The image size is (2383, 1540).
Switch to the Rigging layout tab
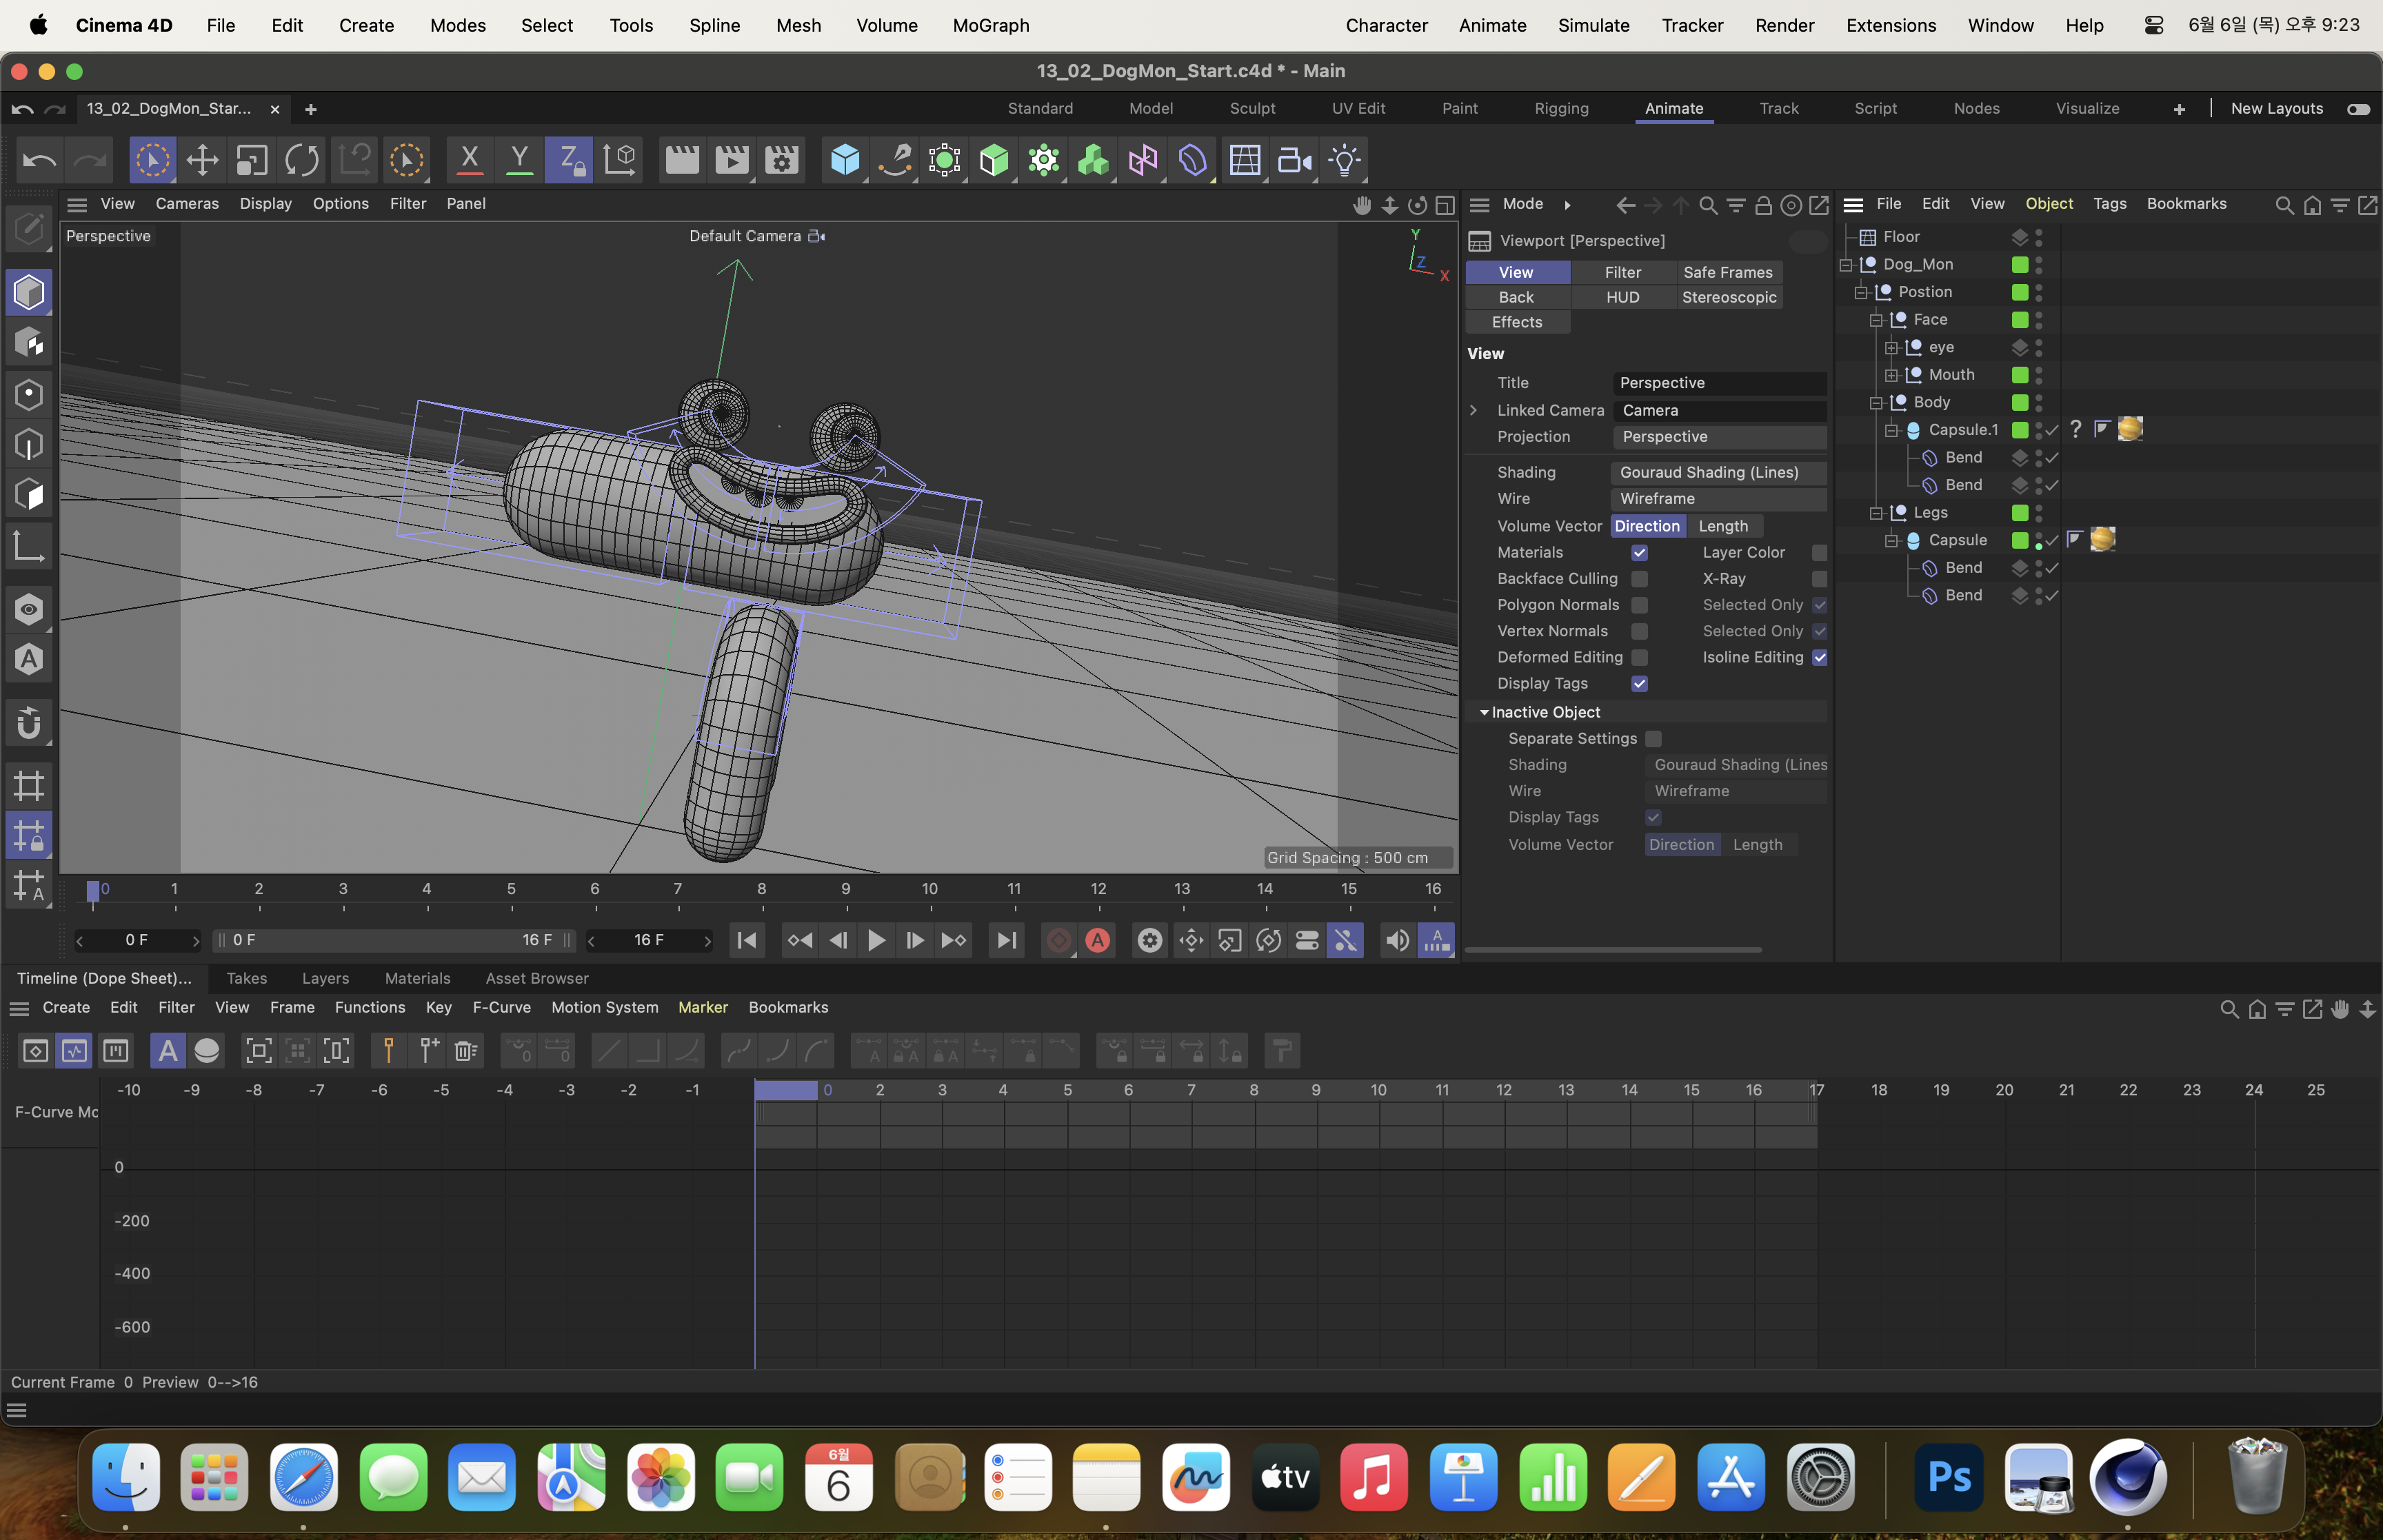tap(1561, 108)
